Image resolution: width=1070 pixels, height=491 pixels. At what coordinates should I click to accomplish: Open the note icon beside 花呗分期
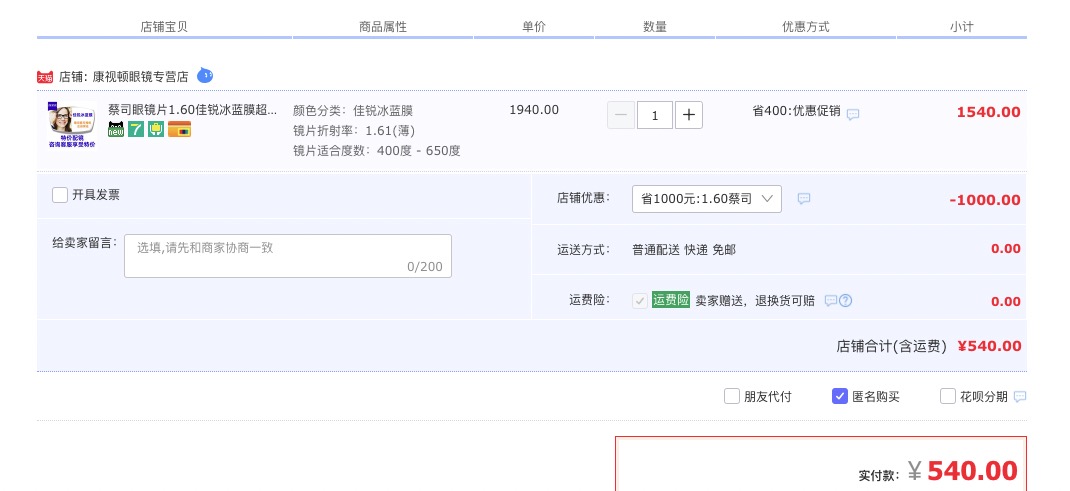(1020, 396)
